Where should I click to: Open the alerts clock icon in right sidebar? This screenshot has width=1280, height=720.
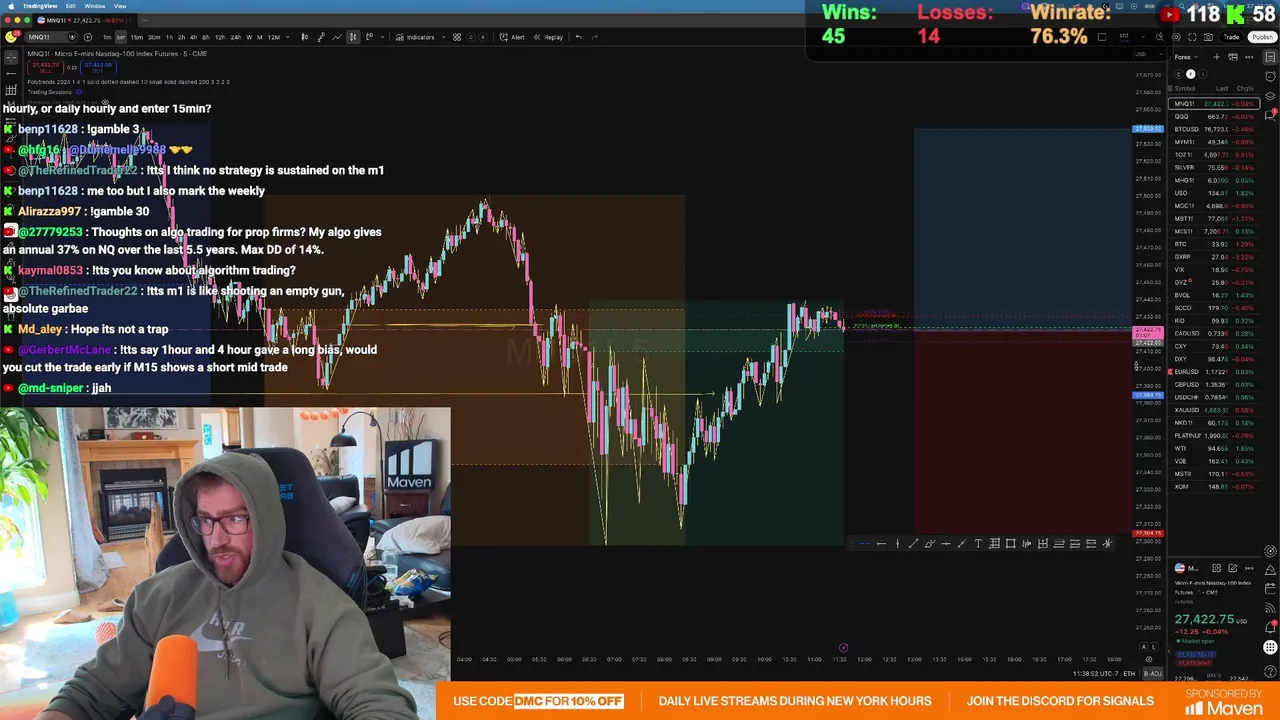pyautogui.click(x=1270, y=77)
